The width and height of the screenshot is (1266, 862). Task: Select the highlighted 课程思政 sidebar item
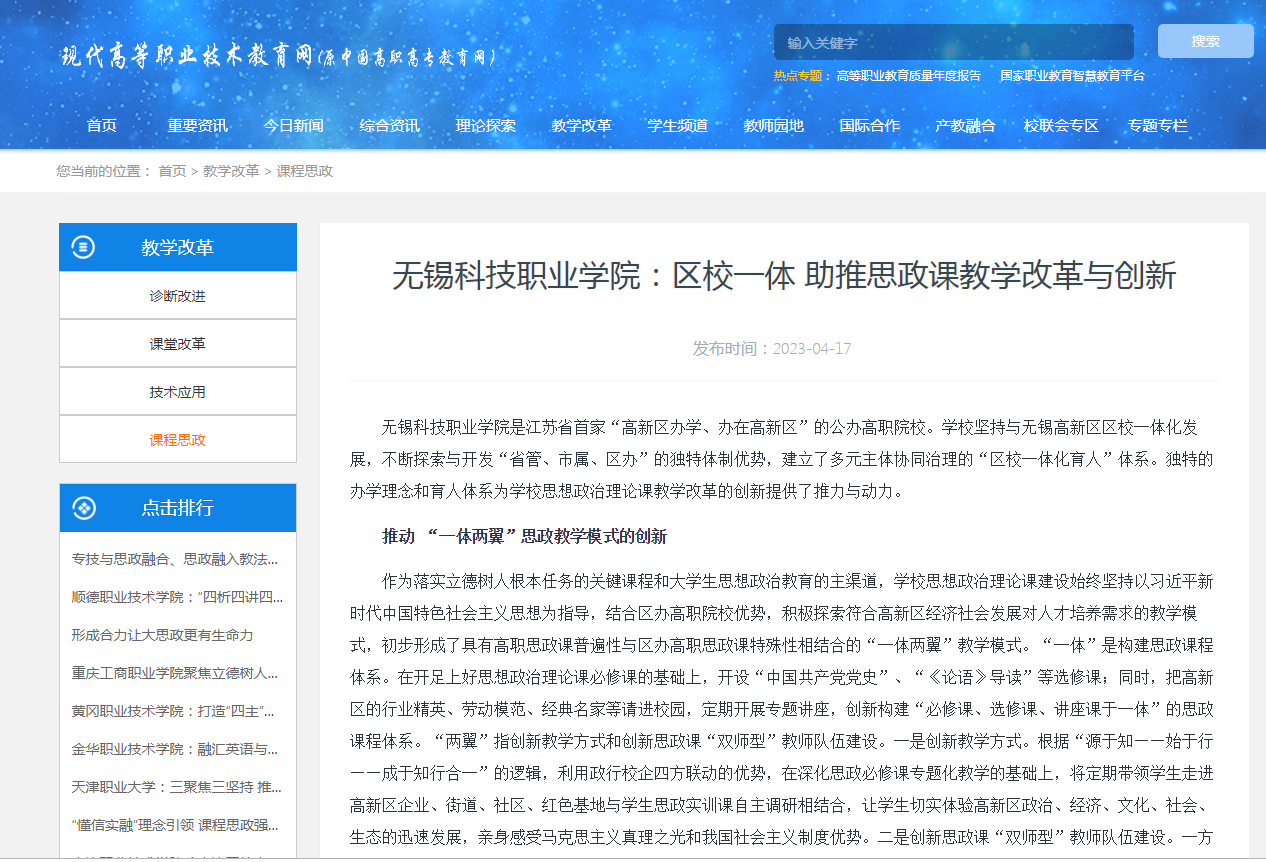click(x=178, y=440)
